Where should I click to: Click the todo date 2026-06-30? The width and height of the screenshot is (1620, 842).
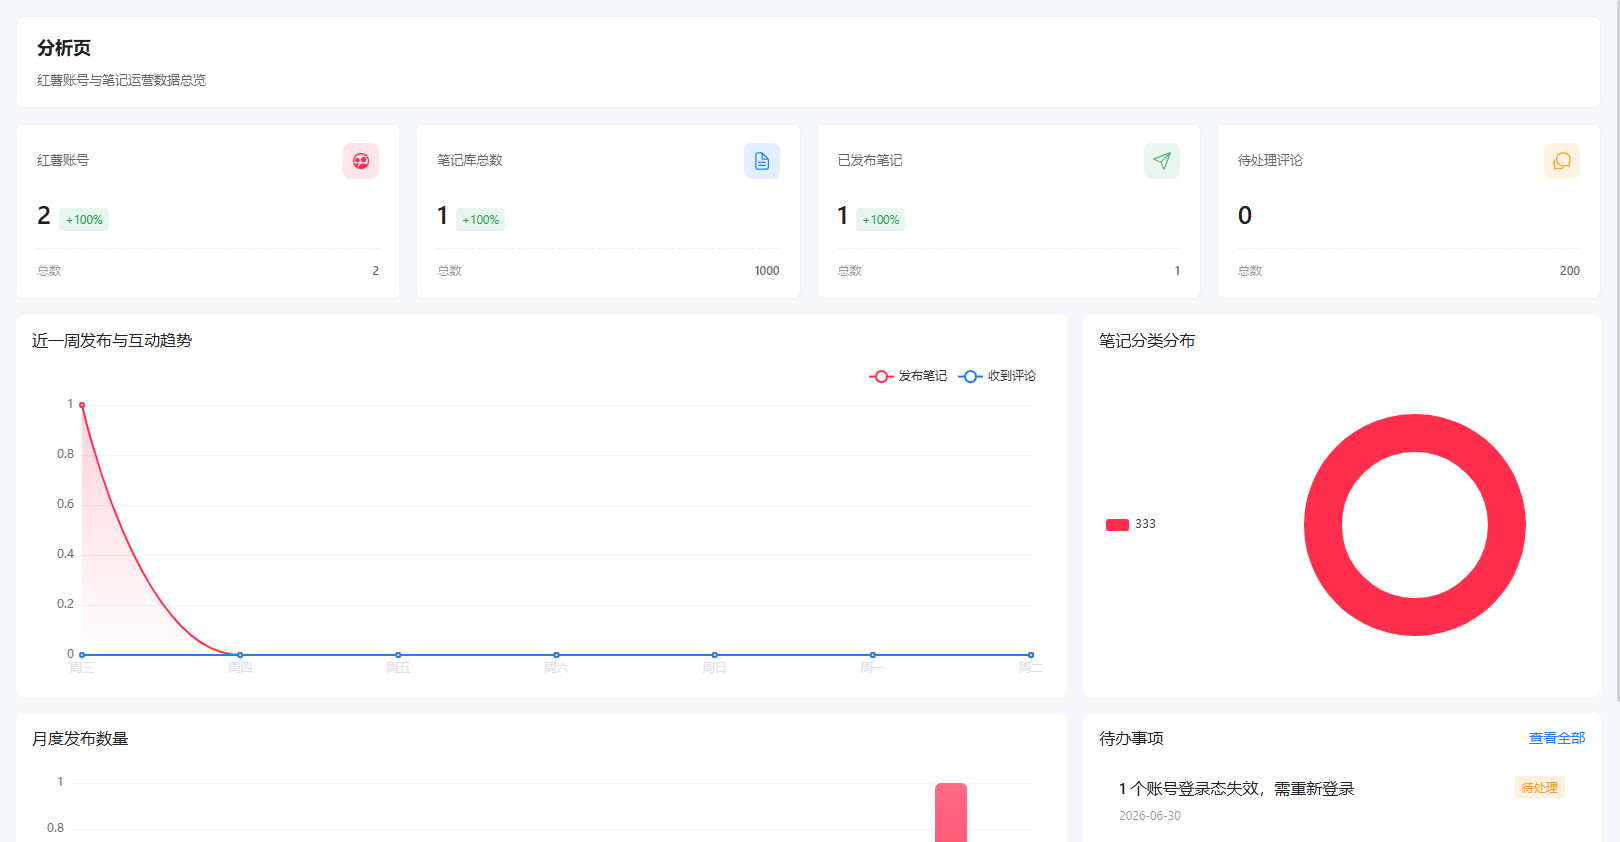pyautogui.click(x=1150, y=816)
